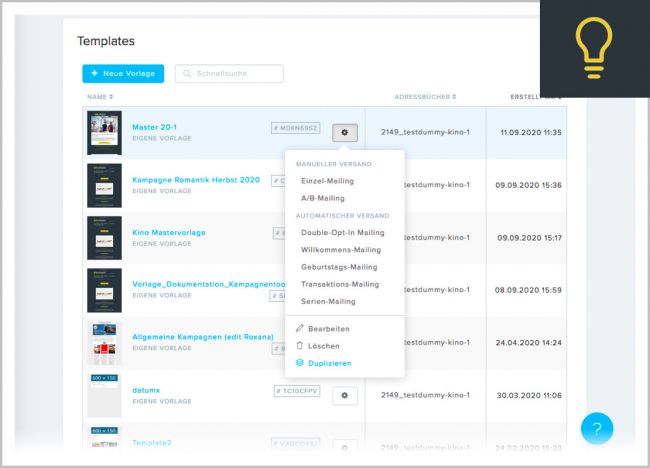This screenshot has width=650, height=468.
Task: Click the yellow lightbulb tips icon
Action: click(595, 48)
